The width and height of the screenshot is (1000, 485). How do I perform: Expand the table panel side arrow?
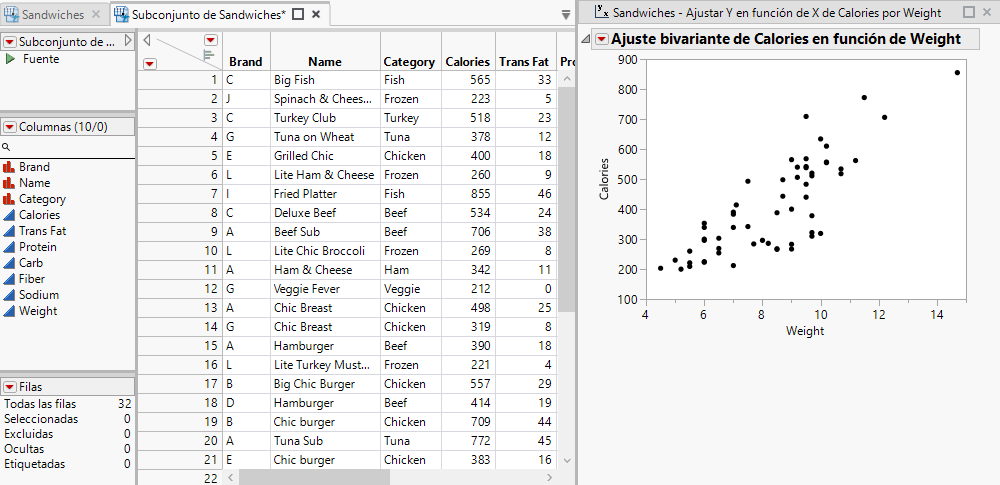pyautogui.click(x=128, y=41)
